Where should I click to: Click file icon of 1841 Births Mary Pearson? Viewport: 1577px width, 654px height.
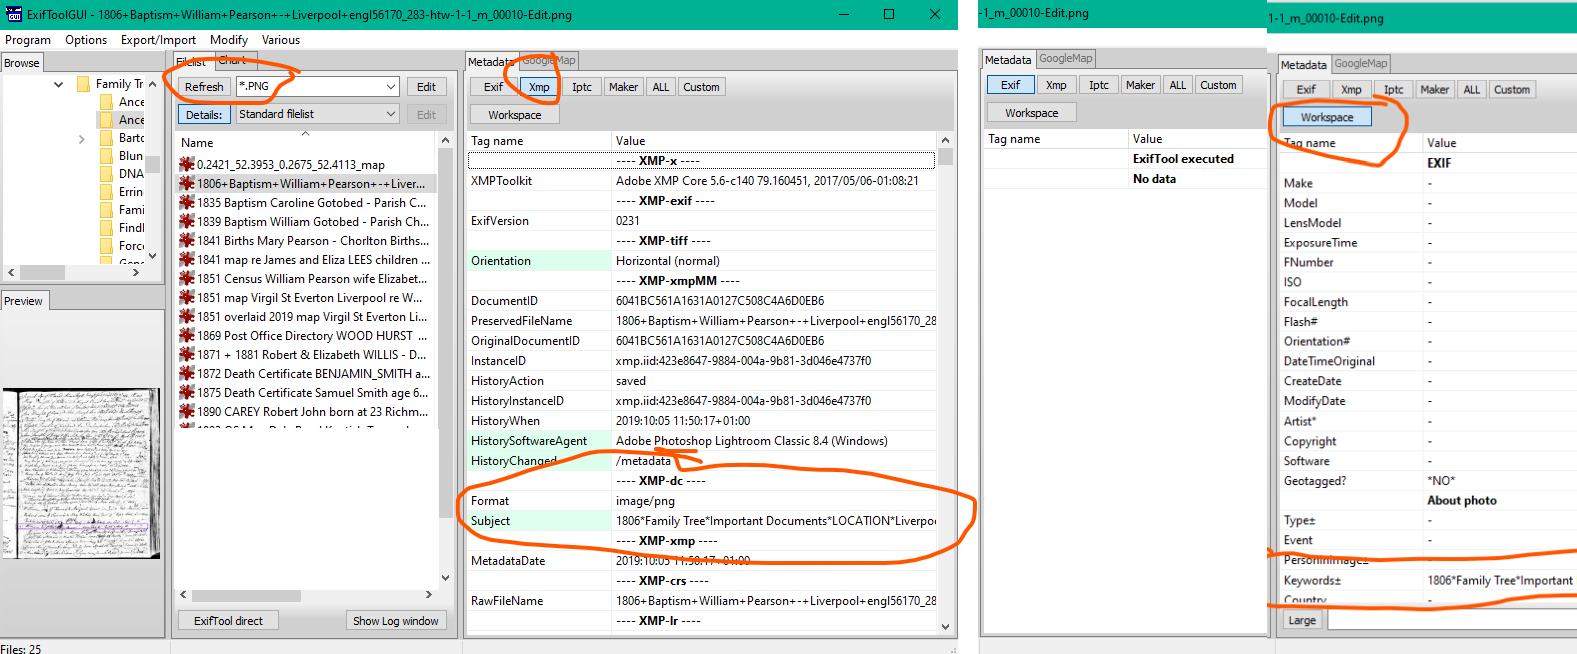[x=186, y=241]
